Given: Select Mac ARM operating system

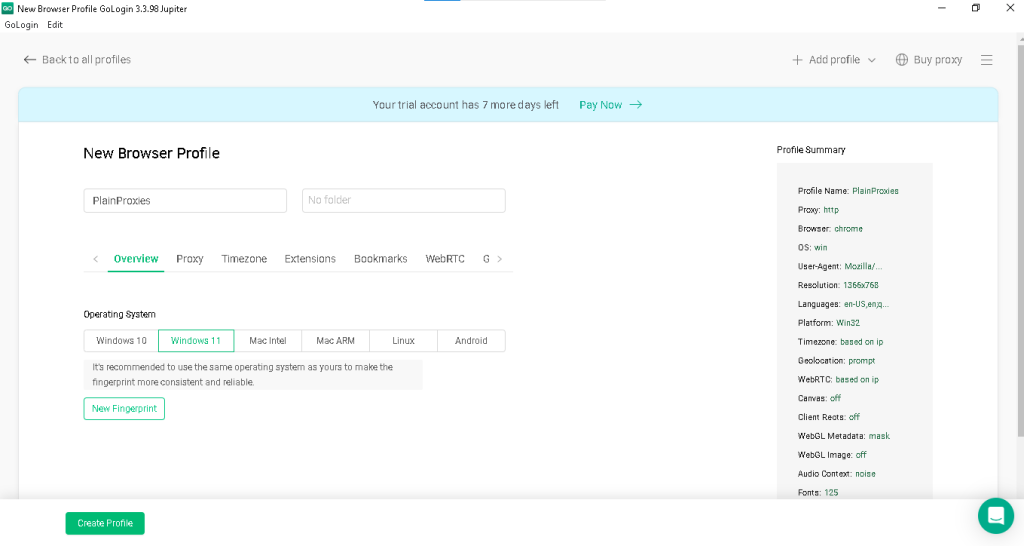Looking at the screenshot, I should [x=336, y=341].
